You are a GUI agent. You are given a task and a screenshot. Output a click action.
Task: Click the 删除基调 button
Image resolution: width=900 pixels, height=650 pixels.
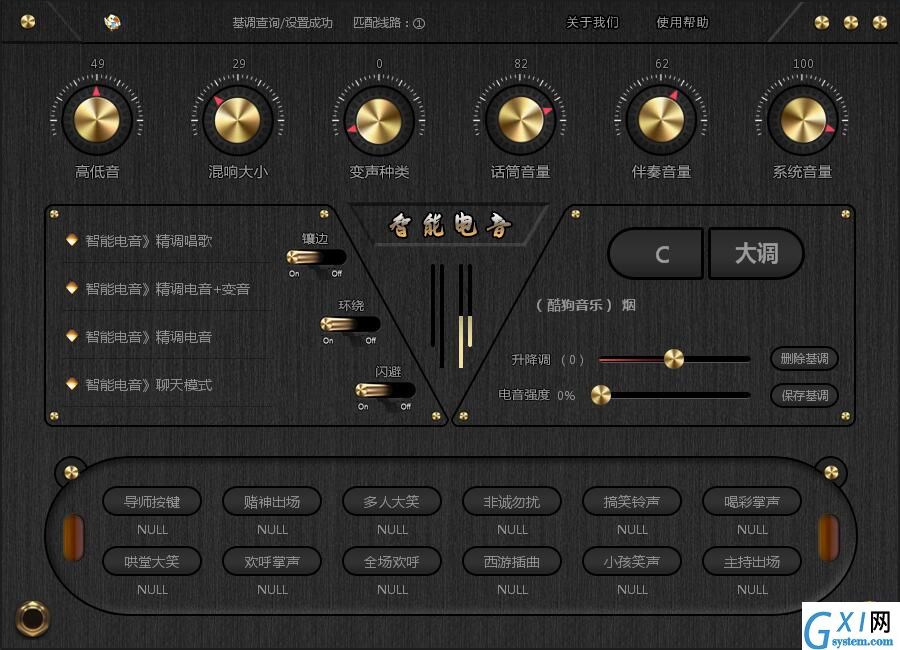(x=804, y=359)
